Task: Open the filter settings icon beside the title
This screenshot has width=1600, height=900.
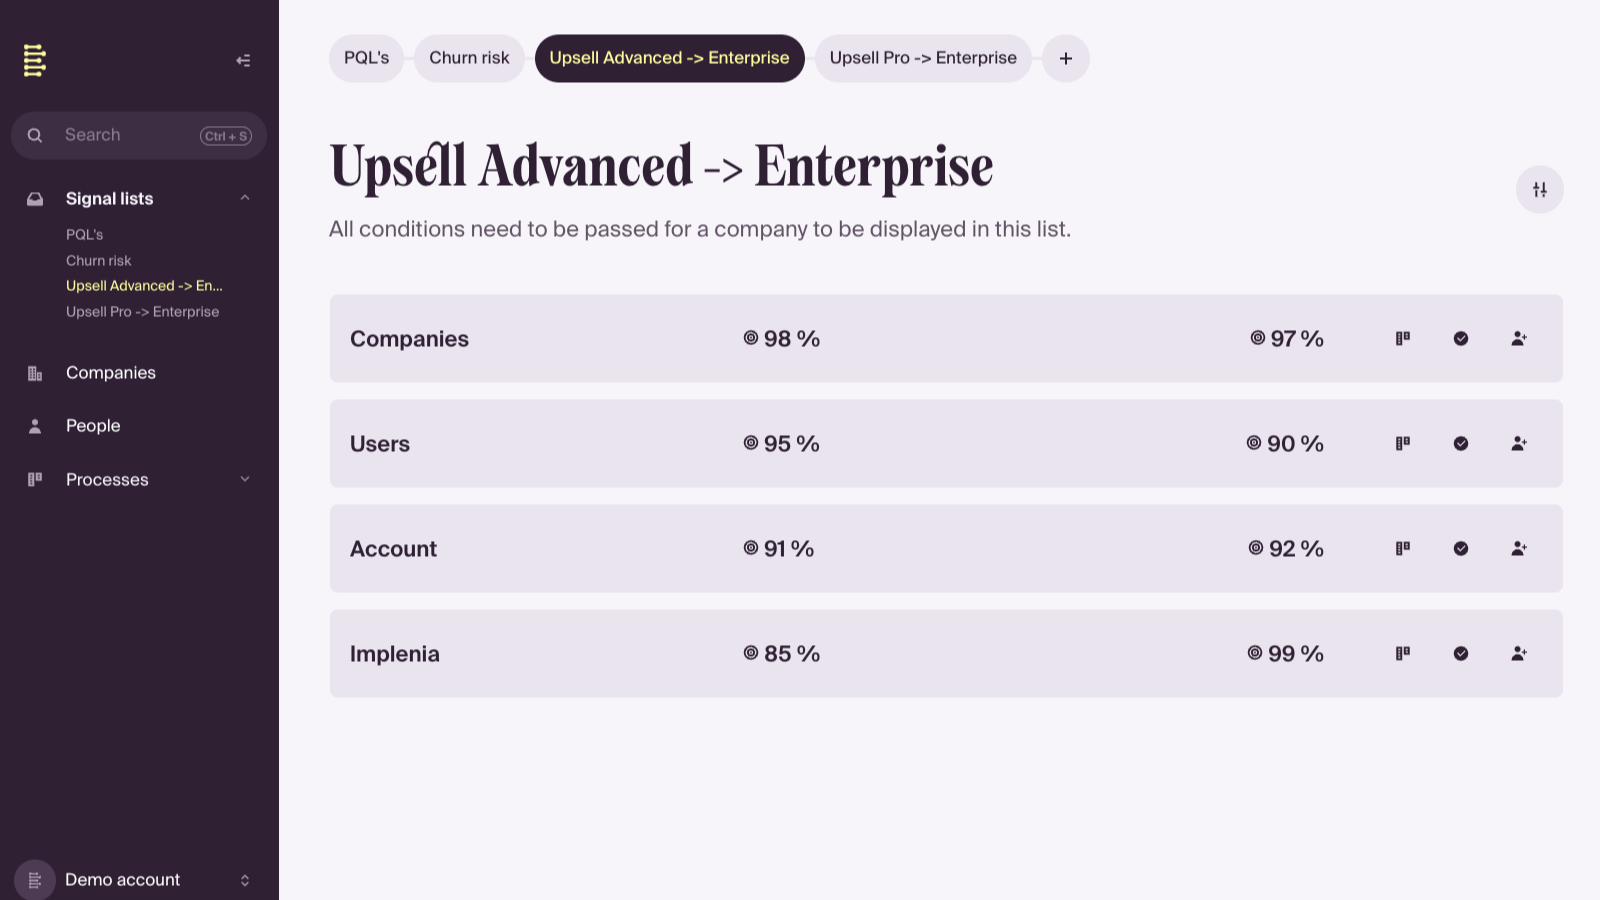Action: (1539, 190)
